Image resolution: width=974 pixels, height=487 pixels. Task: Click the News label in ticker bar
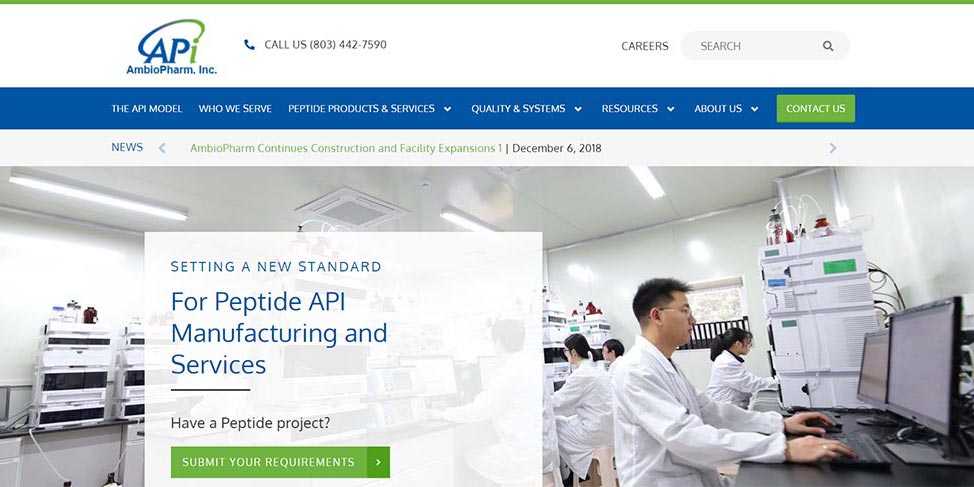point(127,147)
